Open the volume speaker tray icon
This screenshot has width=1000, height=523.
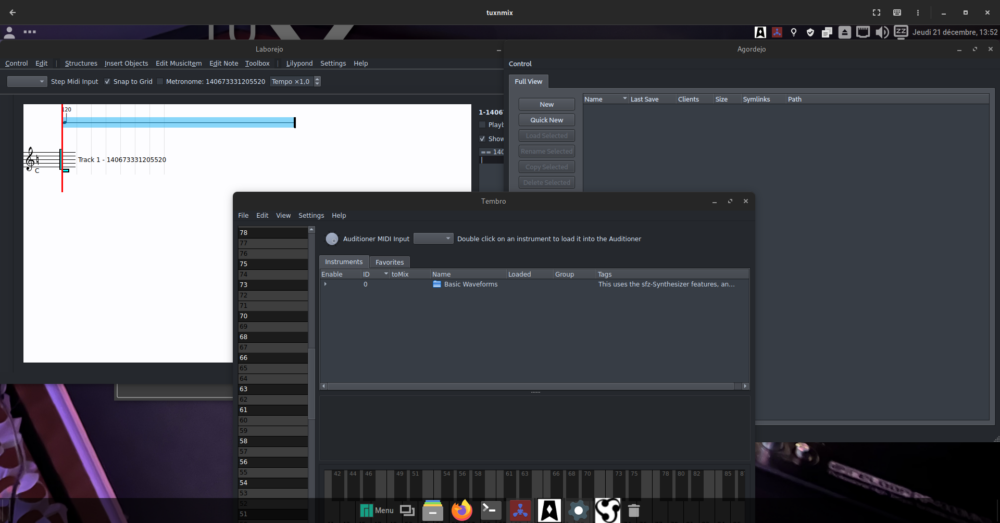[x=882, y=32]
